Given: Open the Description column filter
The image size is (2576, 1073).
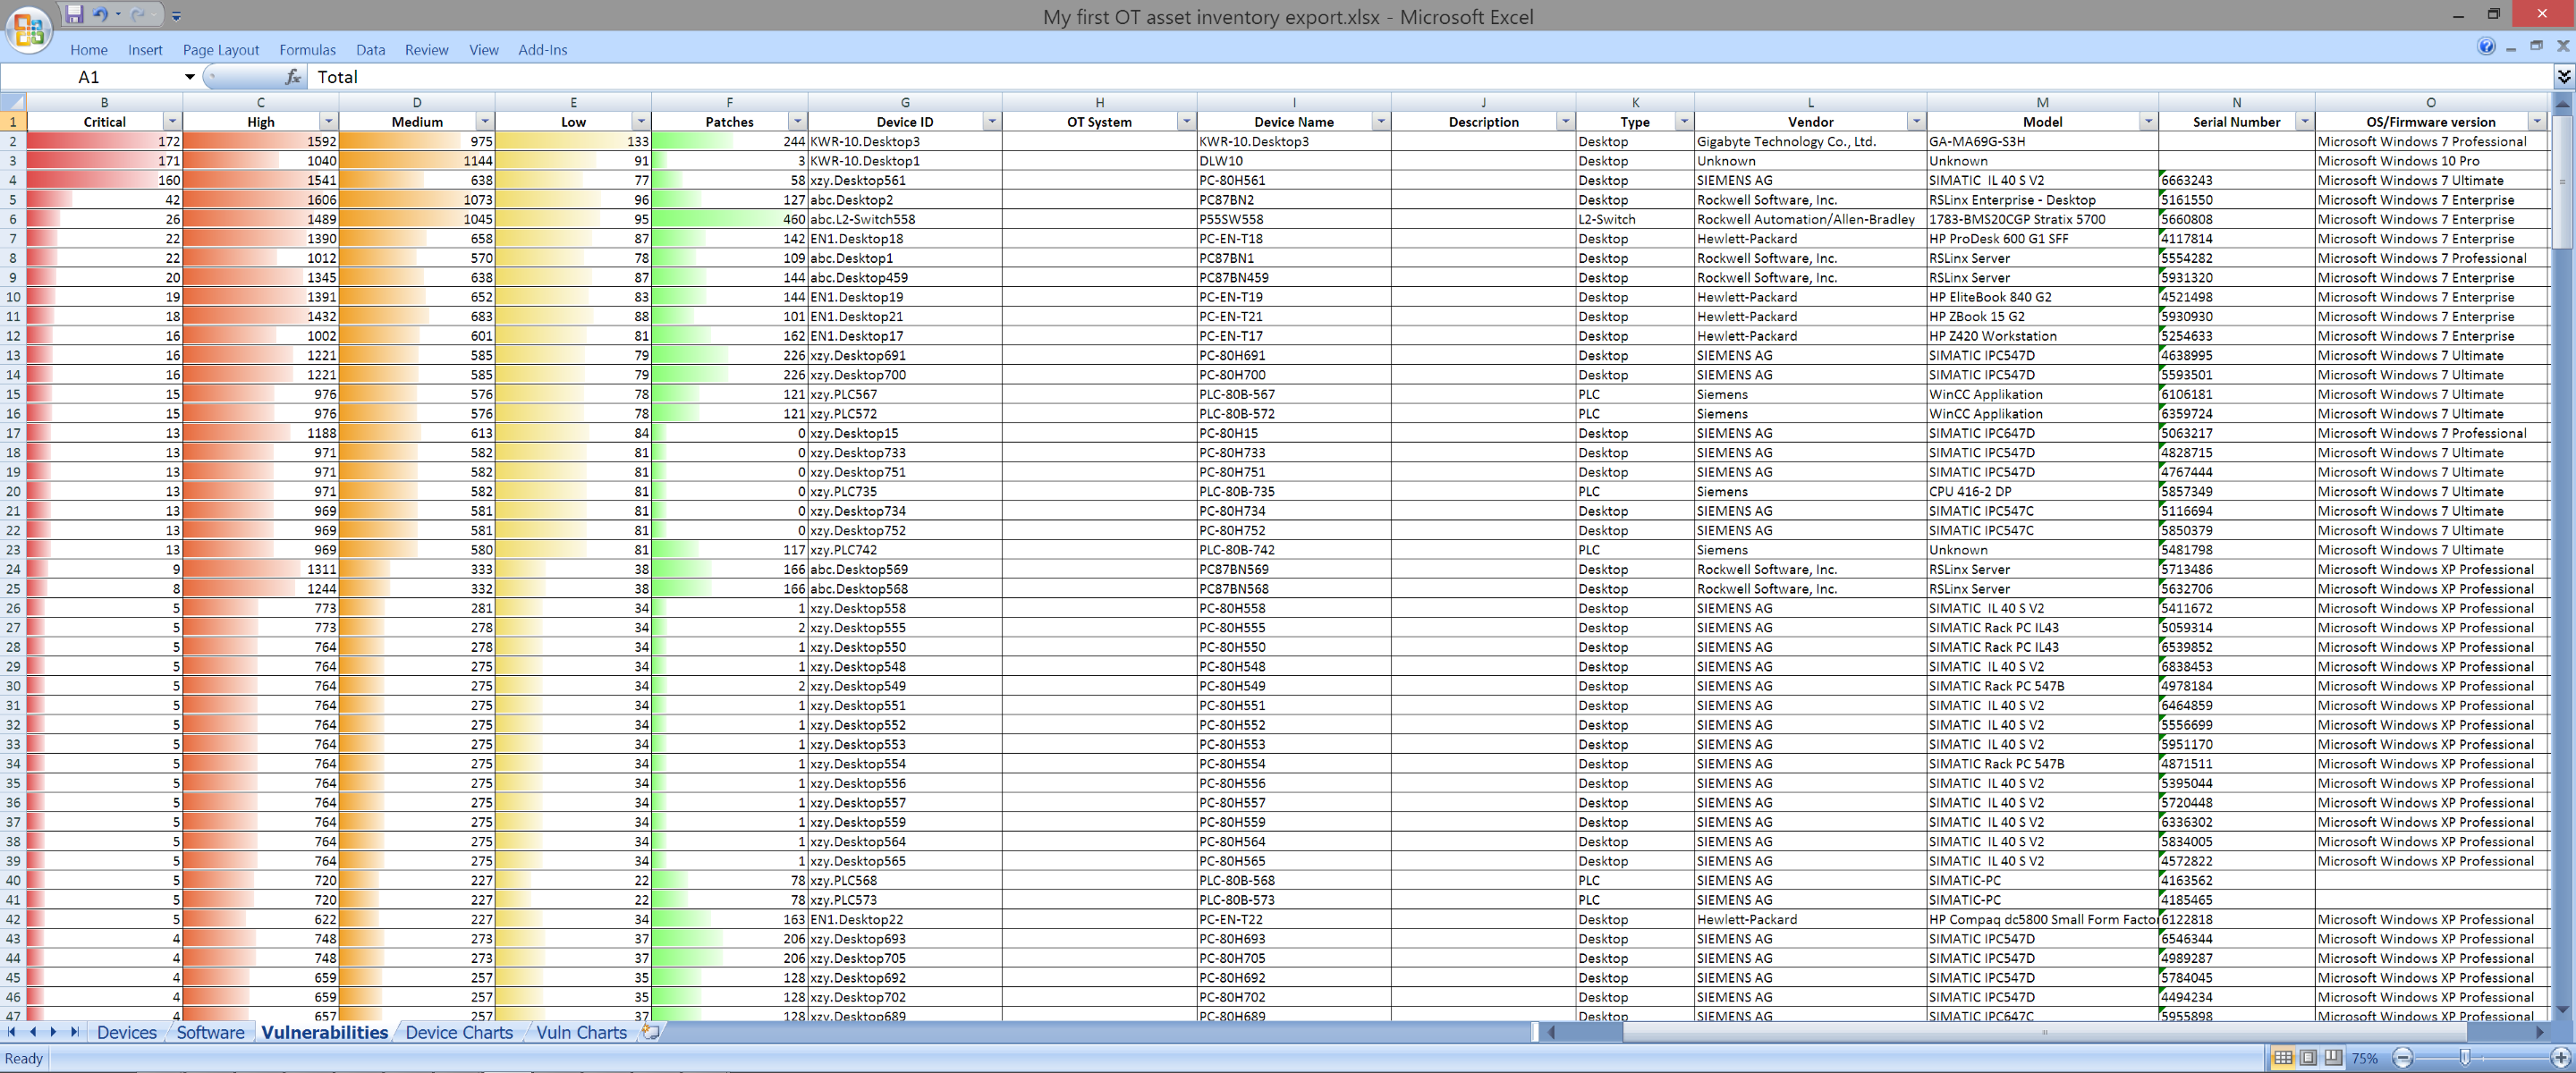Looking at the screenshot, I should pos(1565,122).
